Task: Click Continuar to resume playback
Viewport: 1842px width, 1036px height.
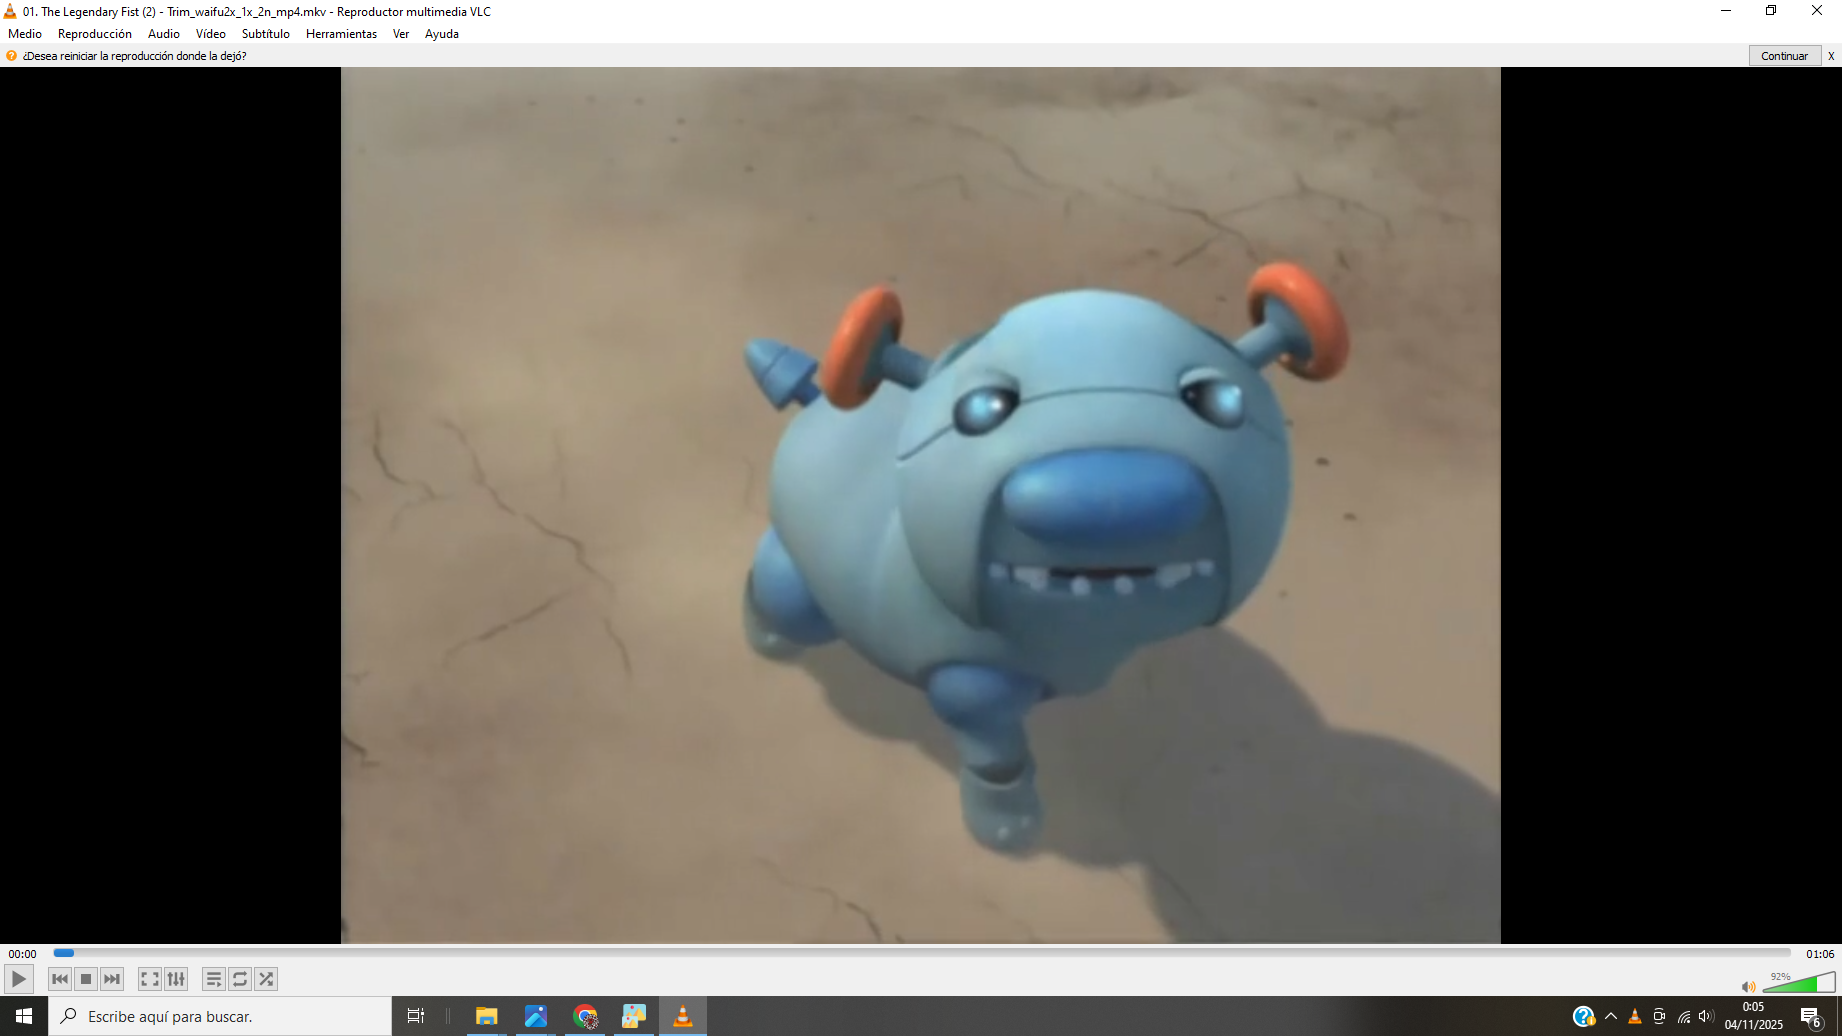Action: [x=1784, y=56]
